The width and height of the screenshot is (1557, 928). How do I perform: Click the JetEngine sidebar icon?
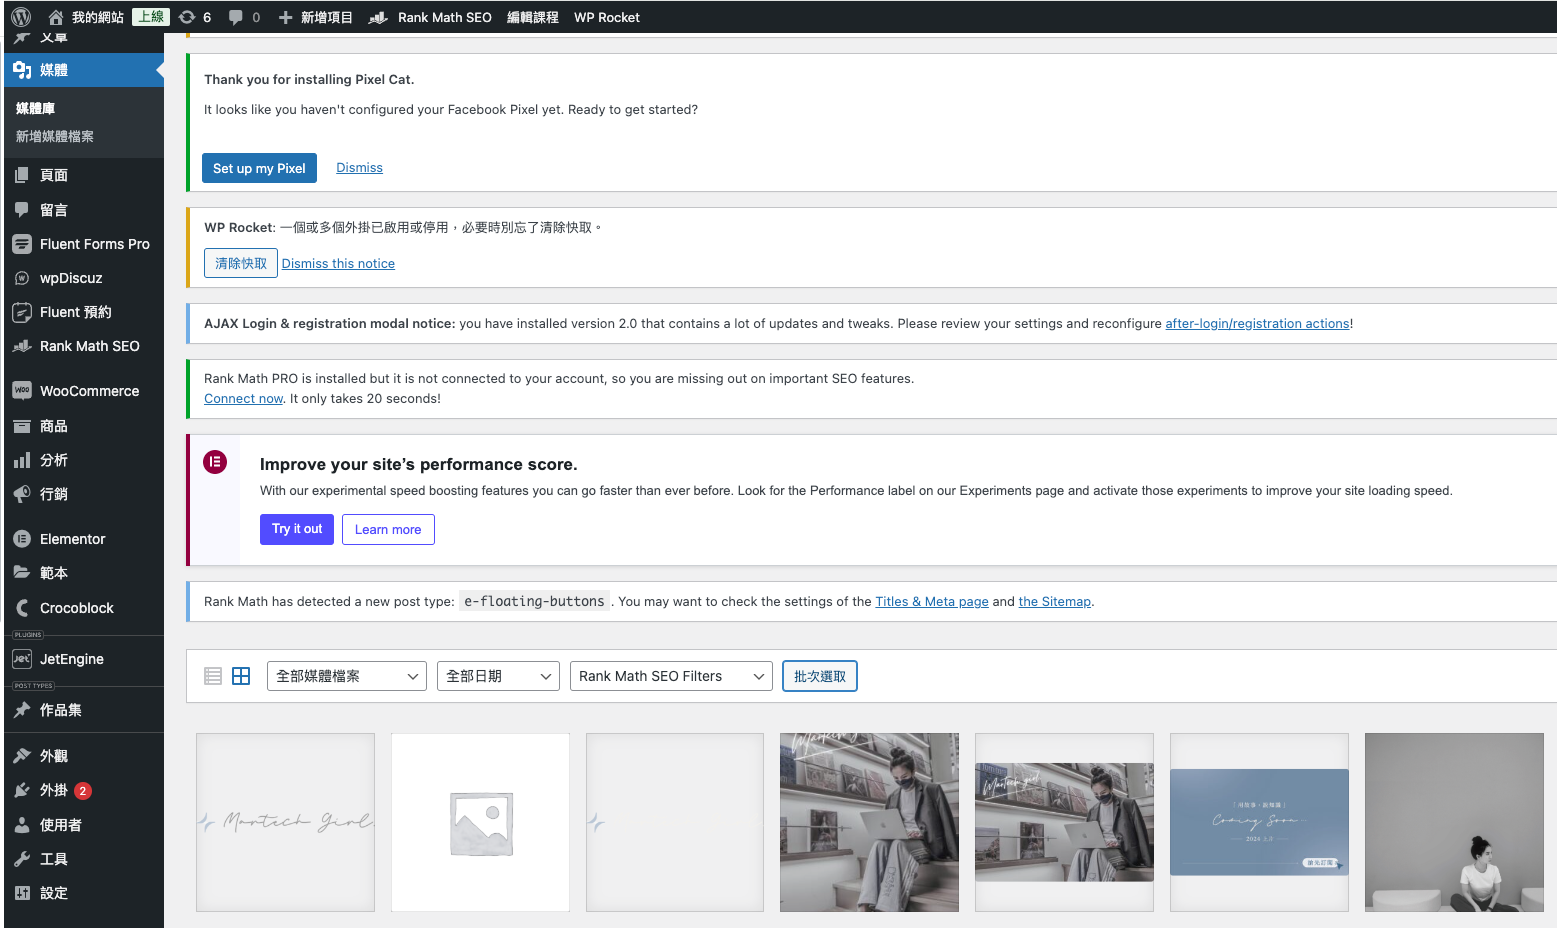pos(22,659)
